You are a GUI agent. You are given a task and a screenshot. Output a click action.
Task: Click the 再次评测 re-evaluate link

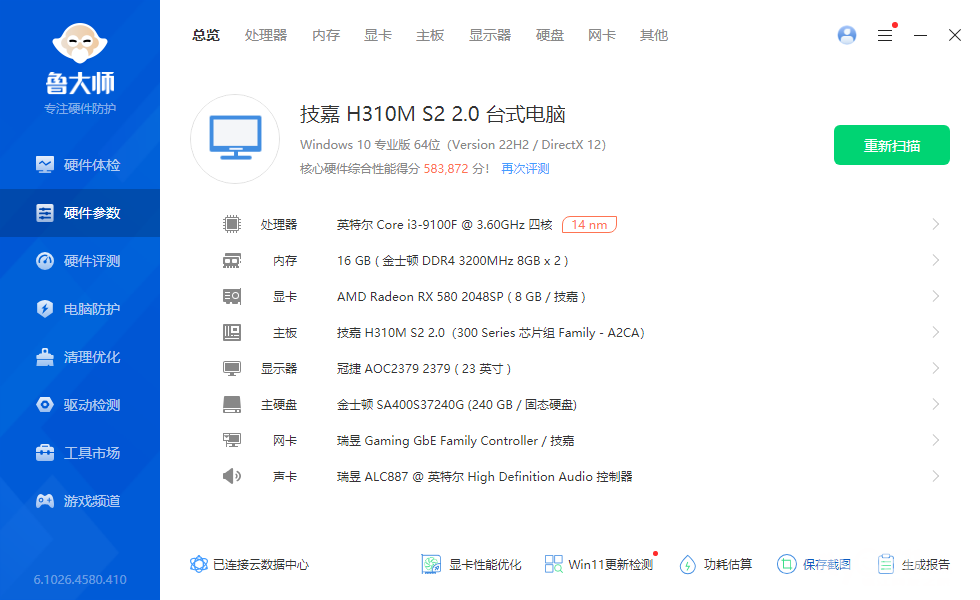pos(525,169)
